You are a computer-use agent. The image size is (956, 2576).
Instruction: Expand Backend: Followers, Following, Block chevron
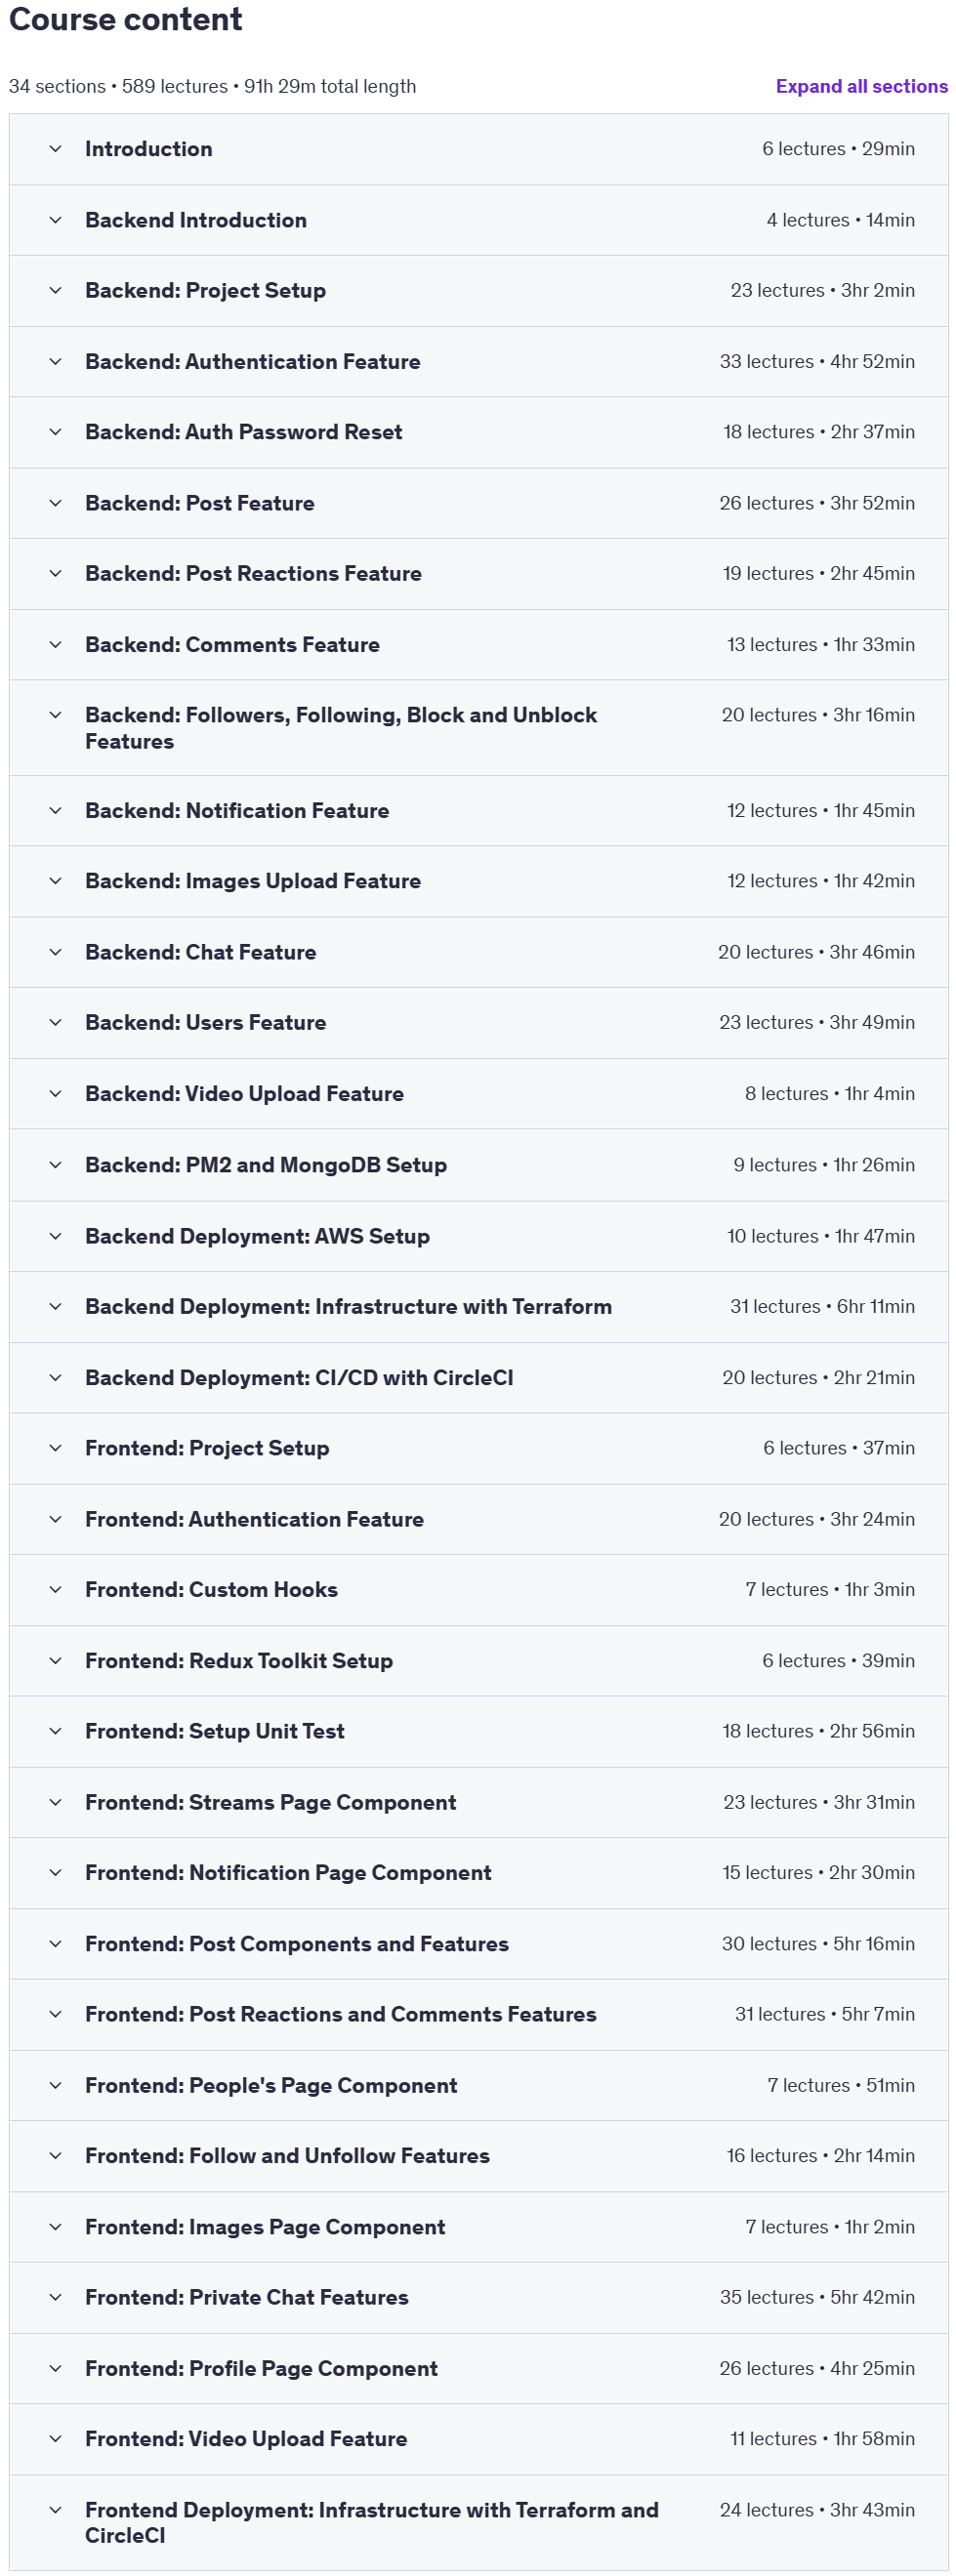point(56,715)
